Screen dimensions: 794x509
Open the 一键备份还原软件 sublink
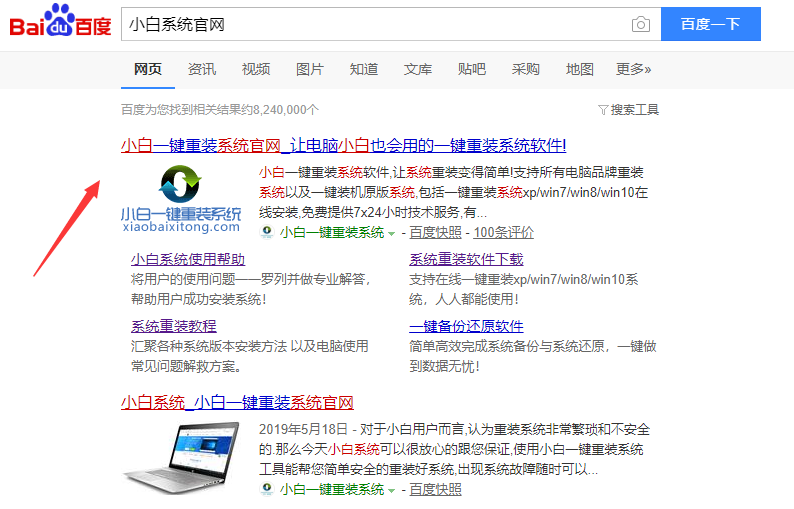pyautogui.click(x=466, y=326)
